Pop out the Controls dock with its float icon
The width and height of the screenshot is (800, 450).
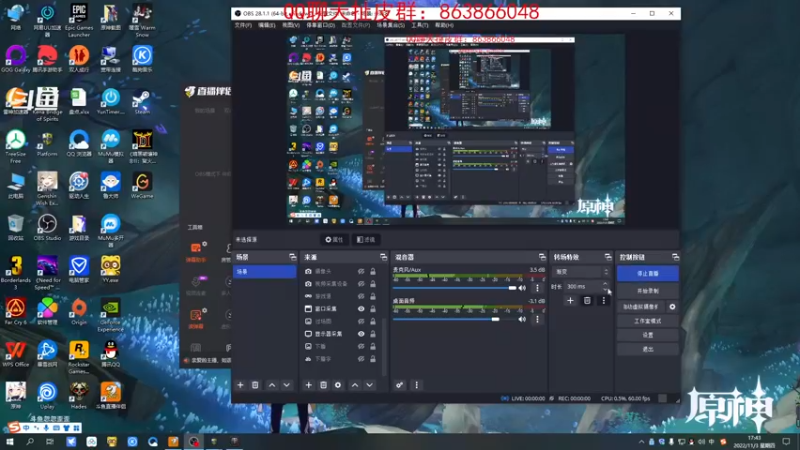coord(675,257)
